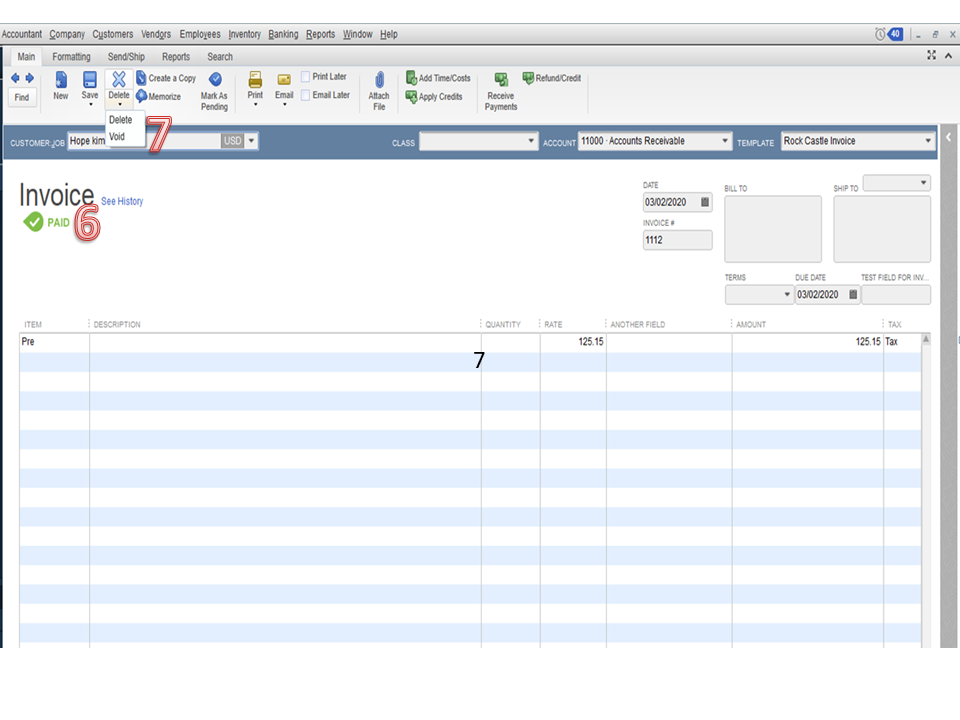Toggle full screen expand icon
This screenshot has width=960, height=720.
click(x=931, y=55)
